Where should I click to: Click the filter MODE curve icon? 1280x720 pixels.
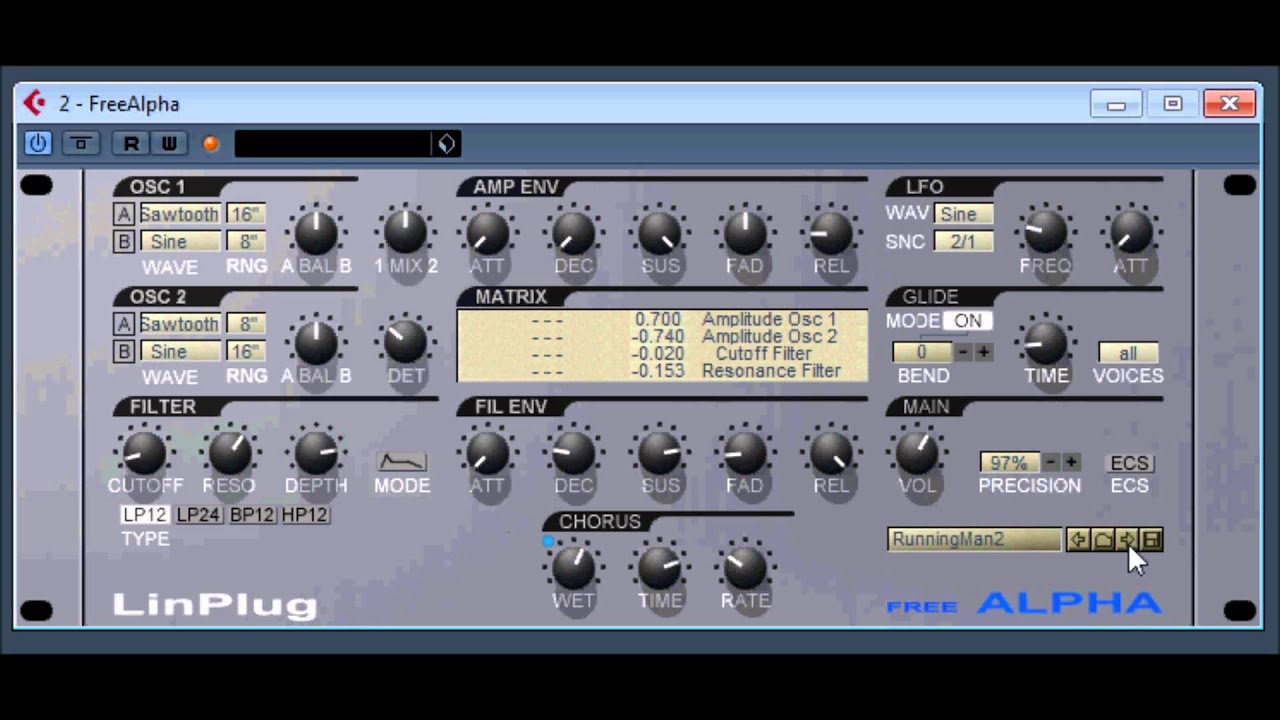(x=402, y=462)
